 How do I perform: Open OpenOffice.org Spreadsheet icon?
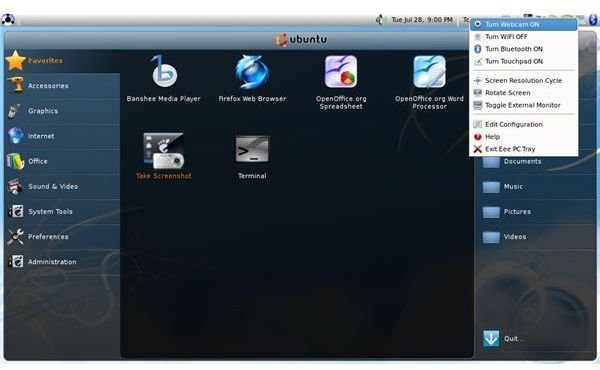click(x=341, y=72)
